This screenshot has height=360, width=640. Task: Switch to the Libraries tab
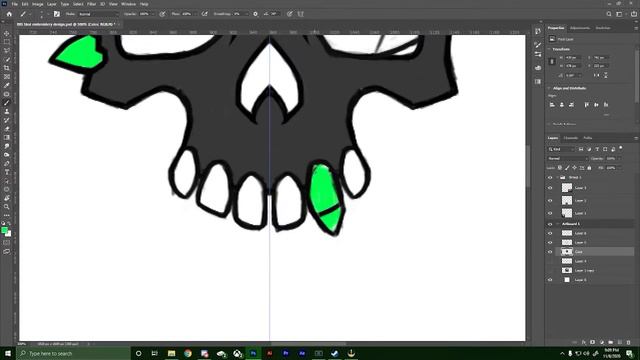[603, 28]
